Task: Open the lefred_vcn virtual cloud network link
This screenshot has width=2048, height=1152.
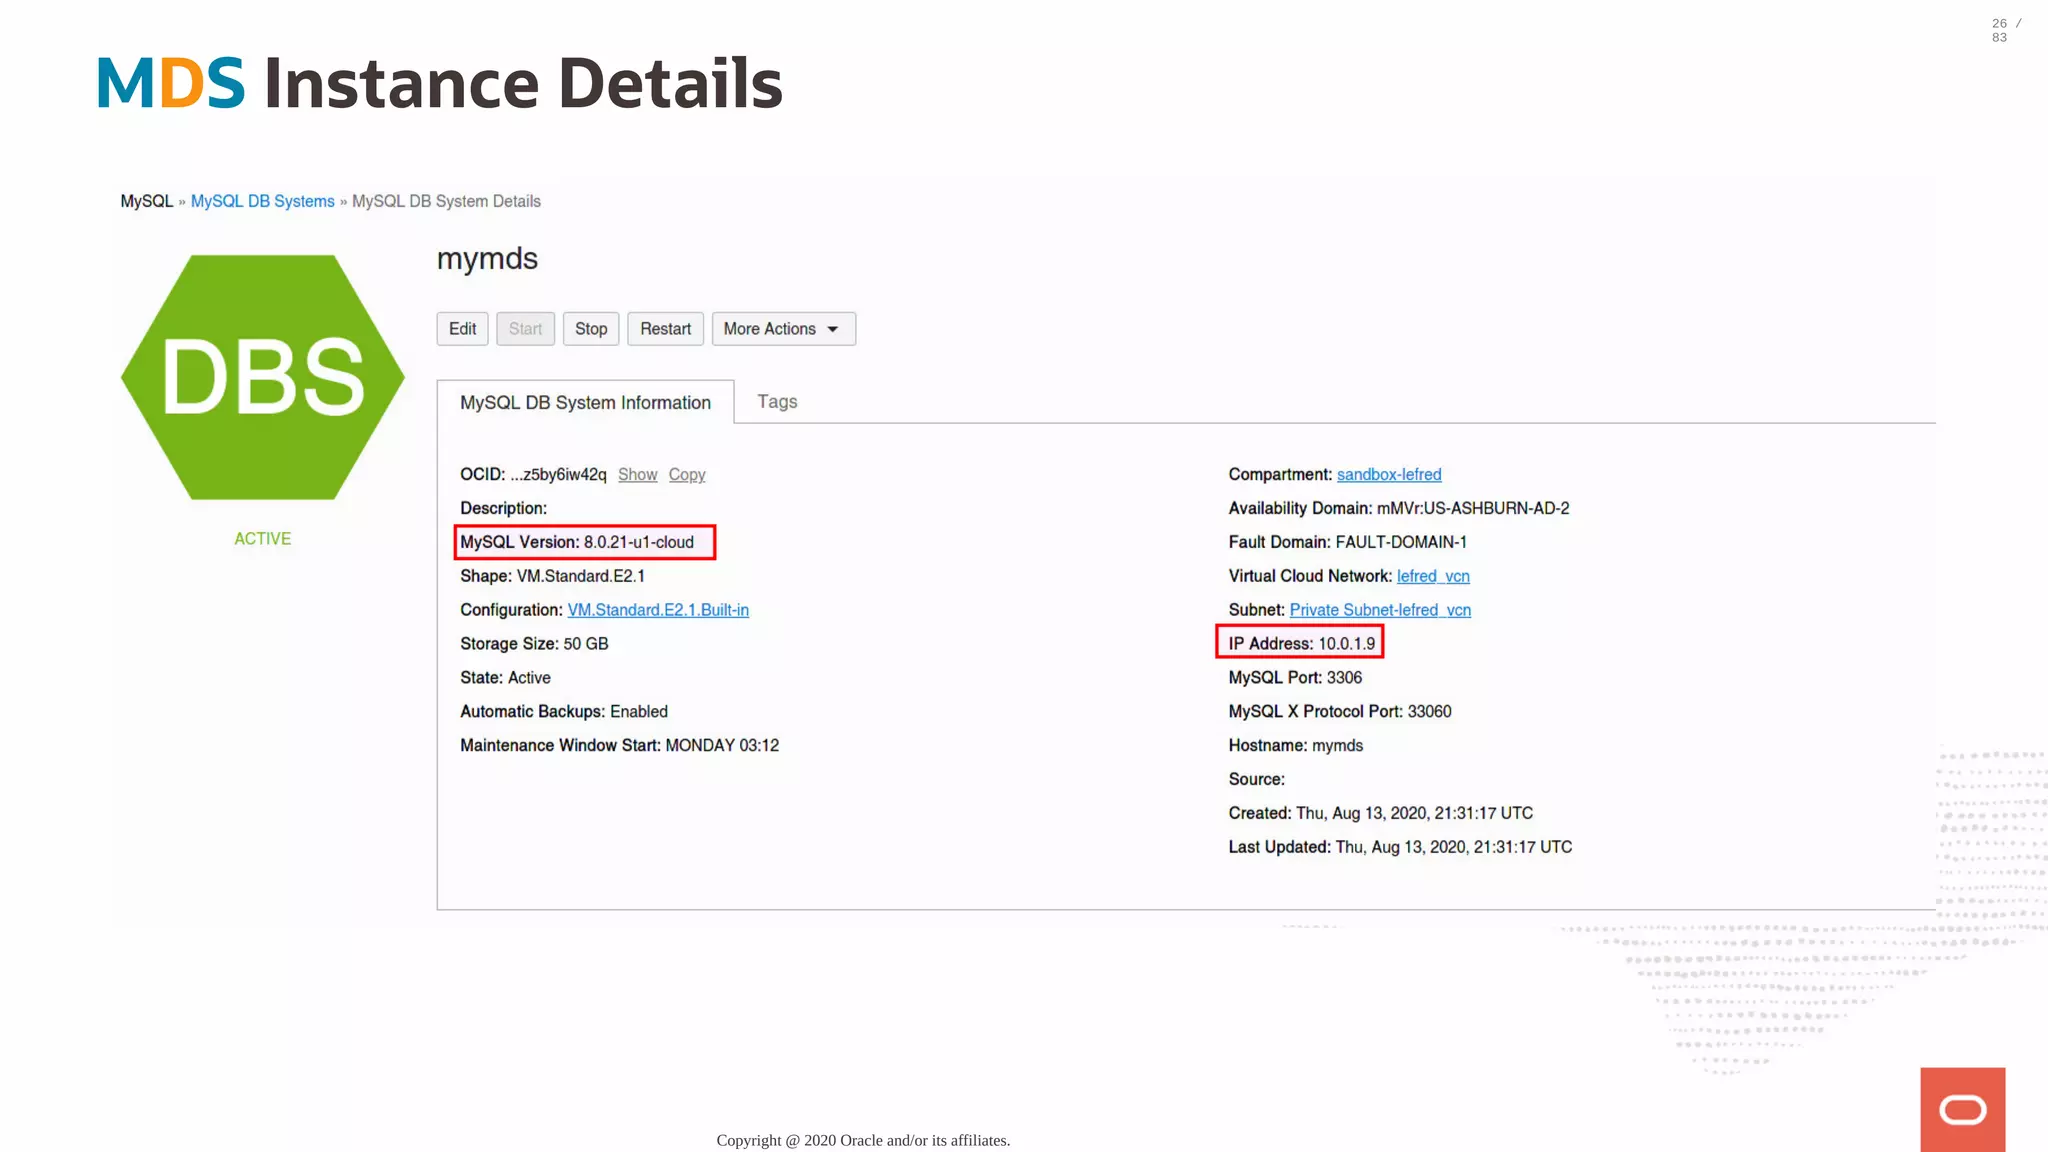Action: tap(1433, 576)
